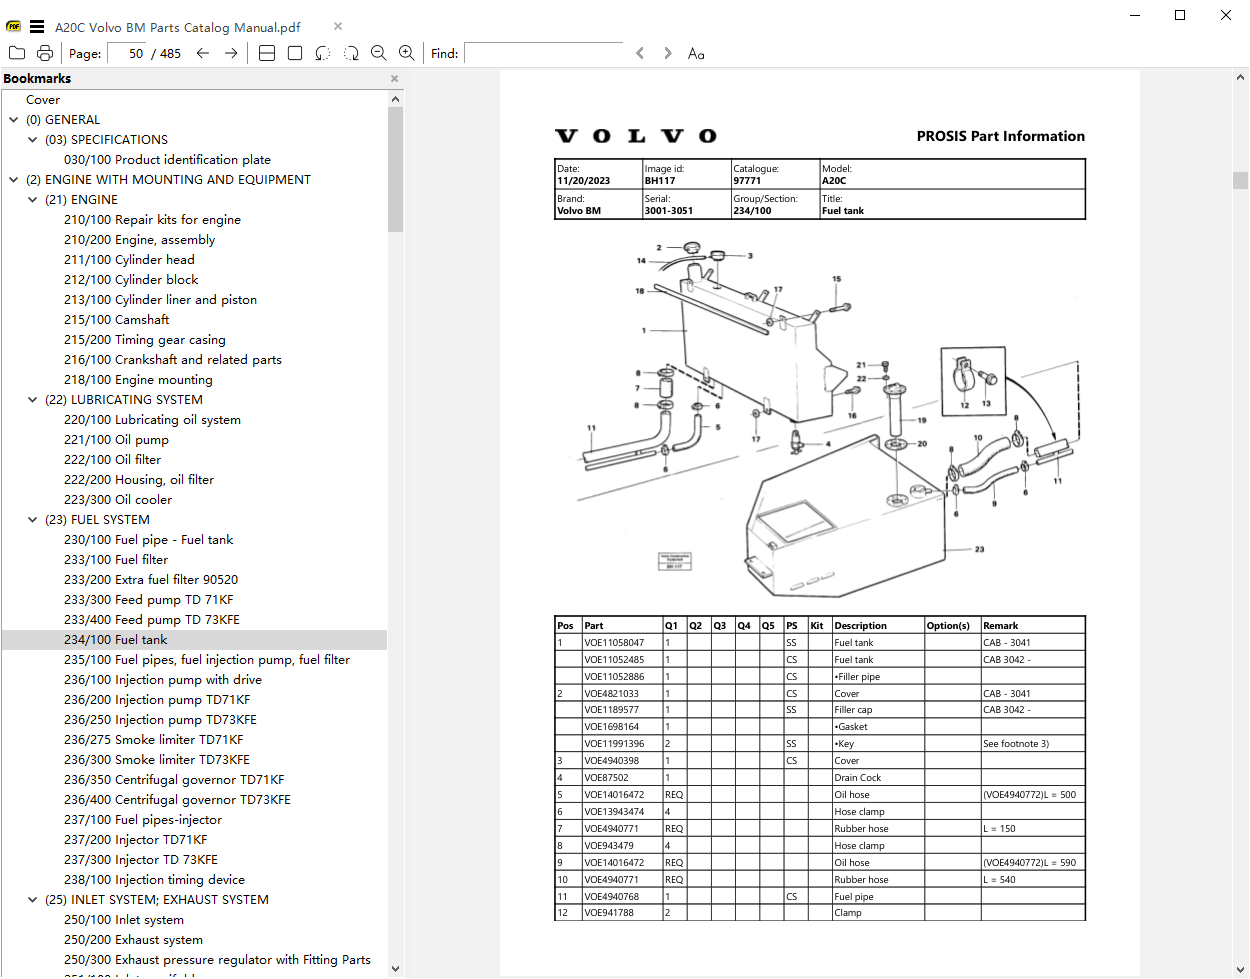This screenshot has height=979, width=1250.
Task: Jump to 215/100 Camshaft
Action: [x=116, y=319]
